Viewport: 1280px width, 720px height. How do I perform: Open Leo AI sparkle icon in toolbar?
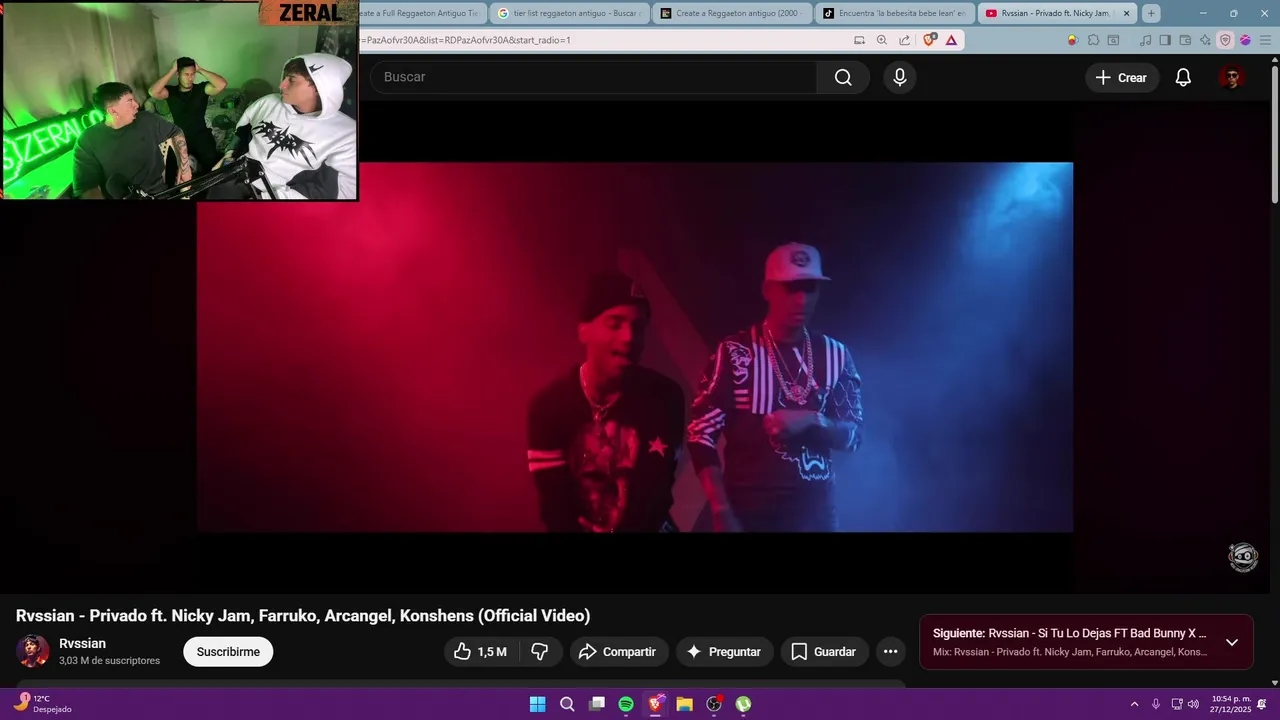pos(1205,40)
